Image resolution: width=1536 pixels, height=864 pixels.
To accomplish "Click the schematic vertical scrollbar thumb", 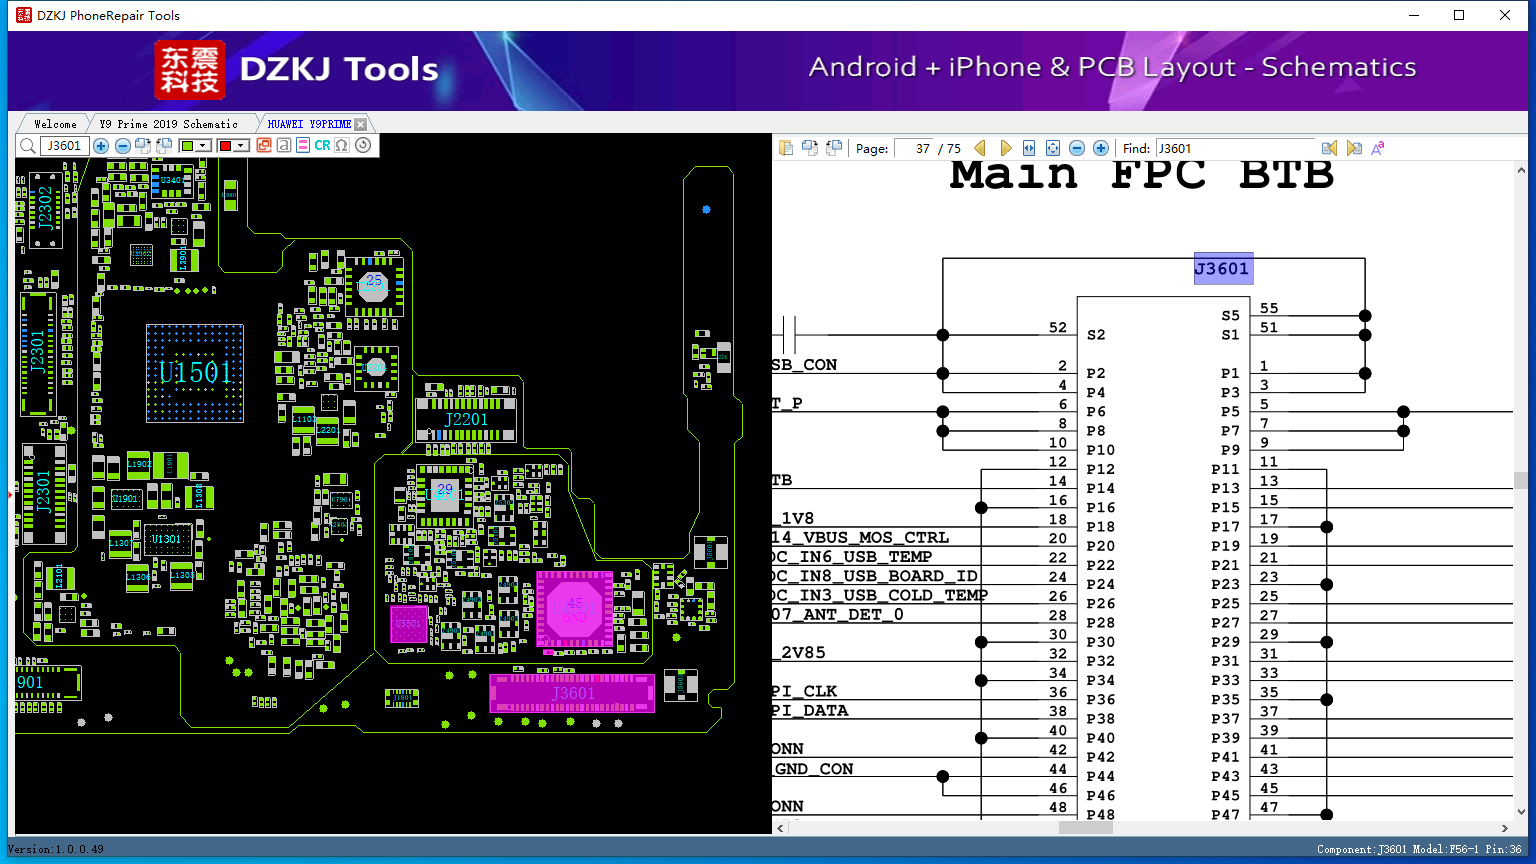I will pyautogui.click(x=1520, y=481).
